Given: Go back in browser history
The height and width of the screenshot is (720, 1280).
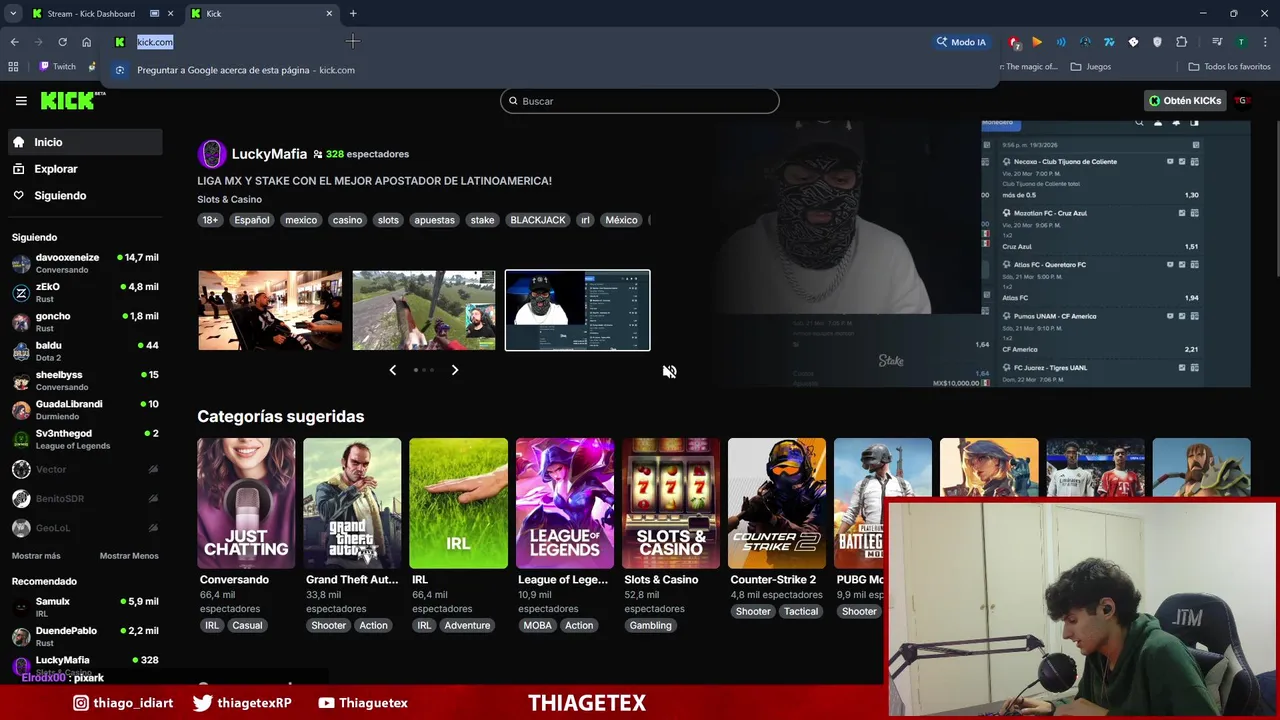Looking at the screenshot, I should click(14, 42).
